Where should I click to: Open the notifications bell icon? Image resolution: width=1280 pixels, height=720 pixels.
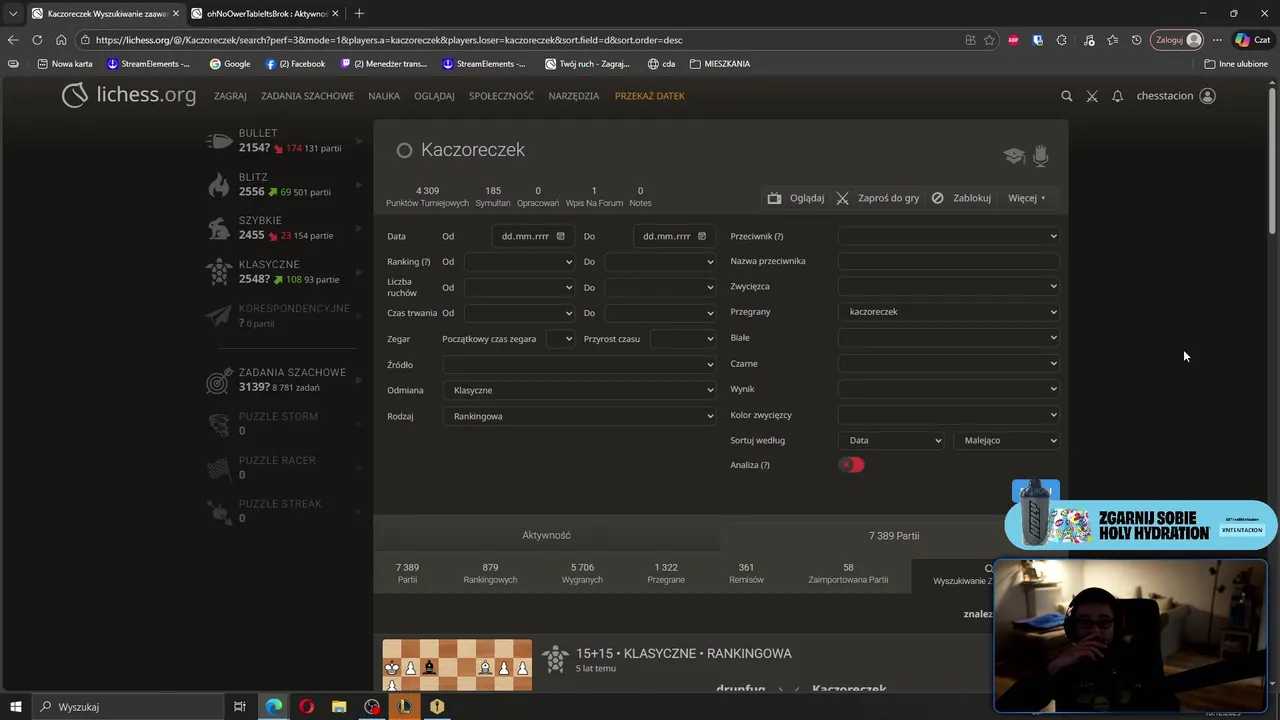point(1117,96)
